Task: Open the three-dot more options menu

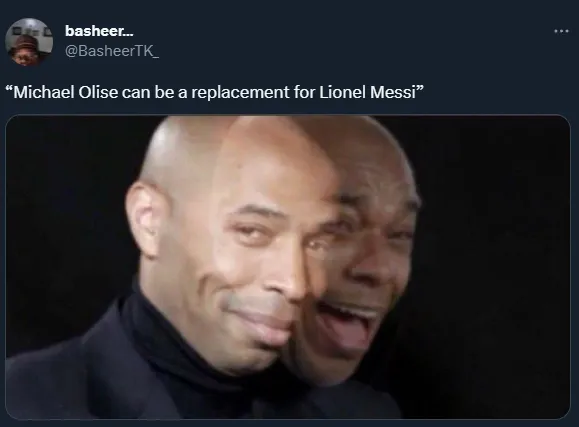Action: [x=561, y=31]
